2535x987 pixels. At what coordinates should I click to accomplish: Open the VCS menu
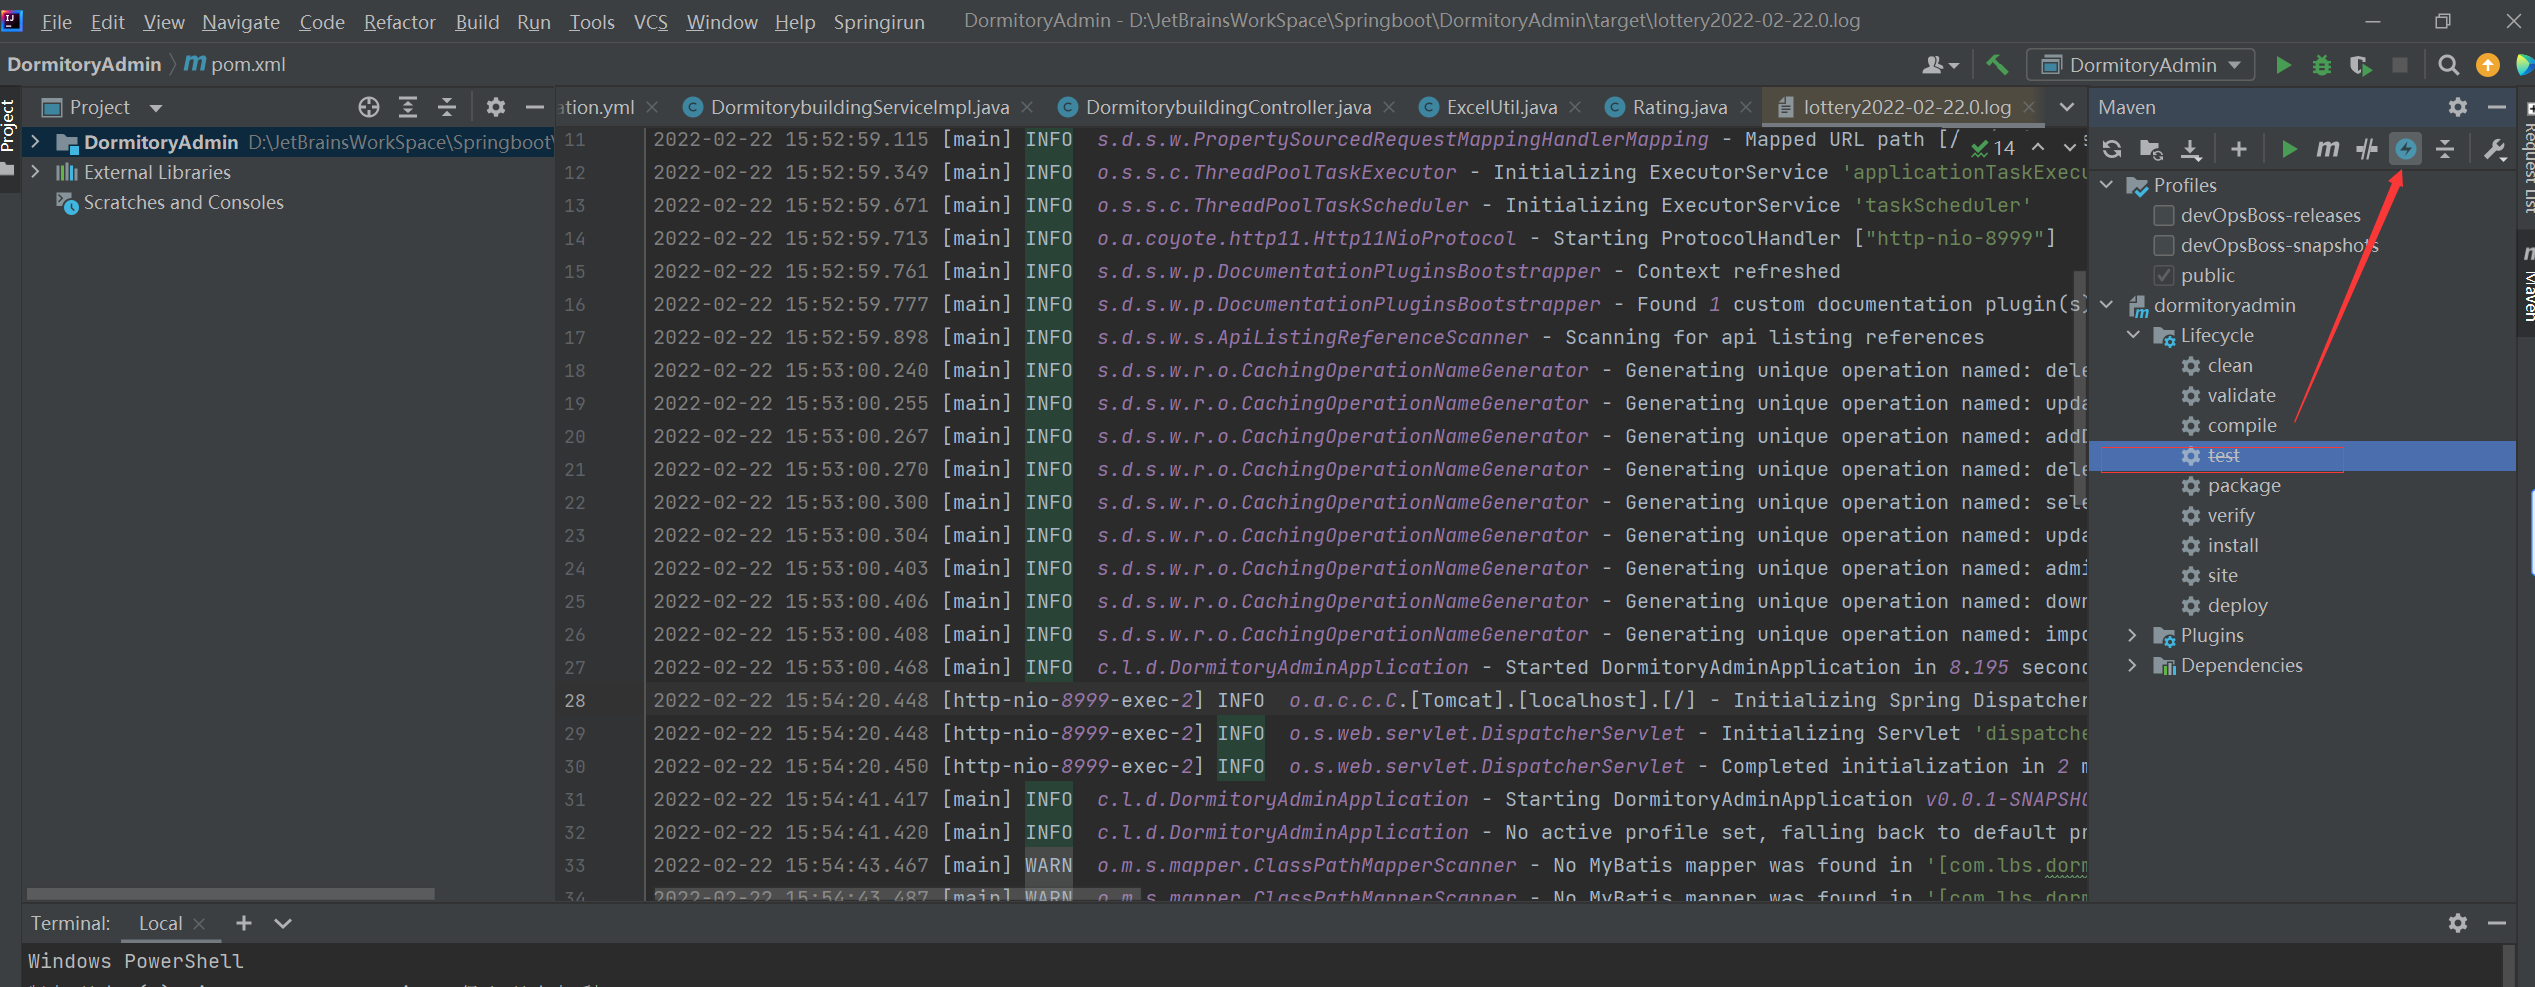pyautogui.click(x=650, y=21)
